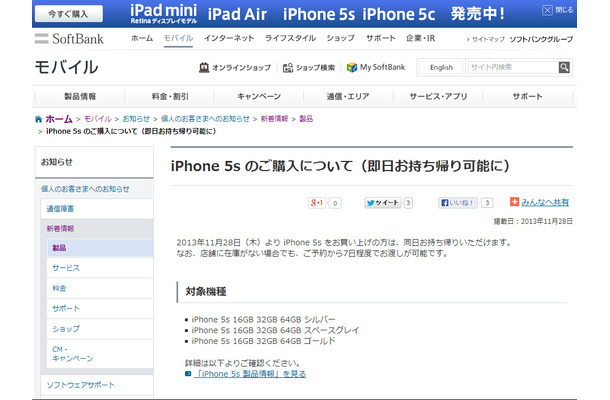The height and width of the screenshot is (400, 610).
Task: Open the インターネット top menu item
Action: pyautogui.click(x=229, y=38)
